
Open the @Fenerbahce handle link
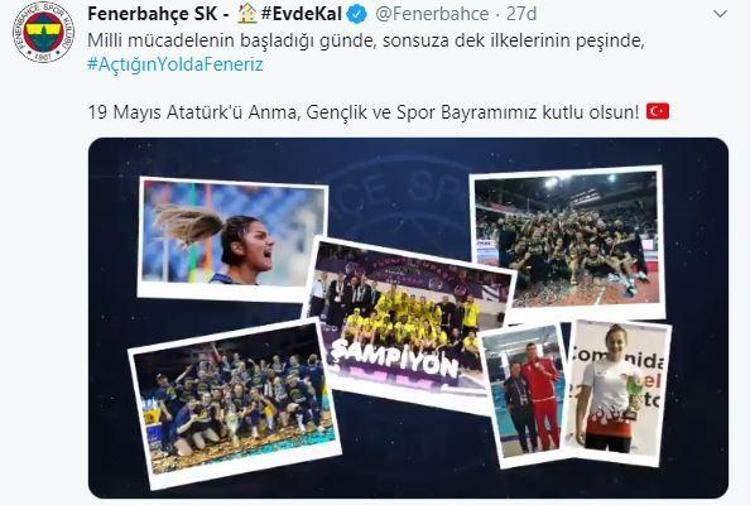coord(432,14)
